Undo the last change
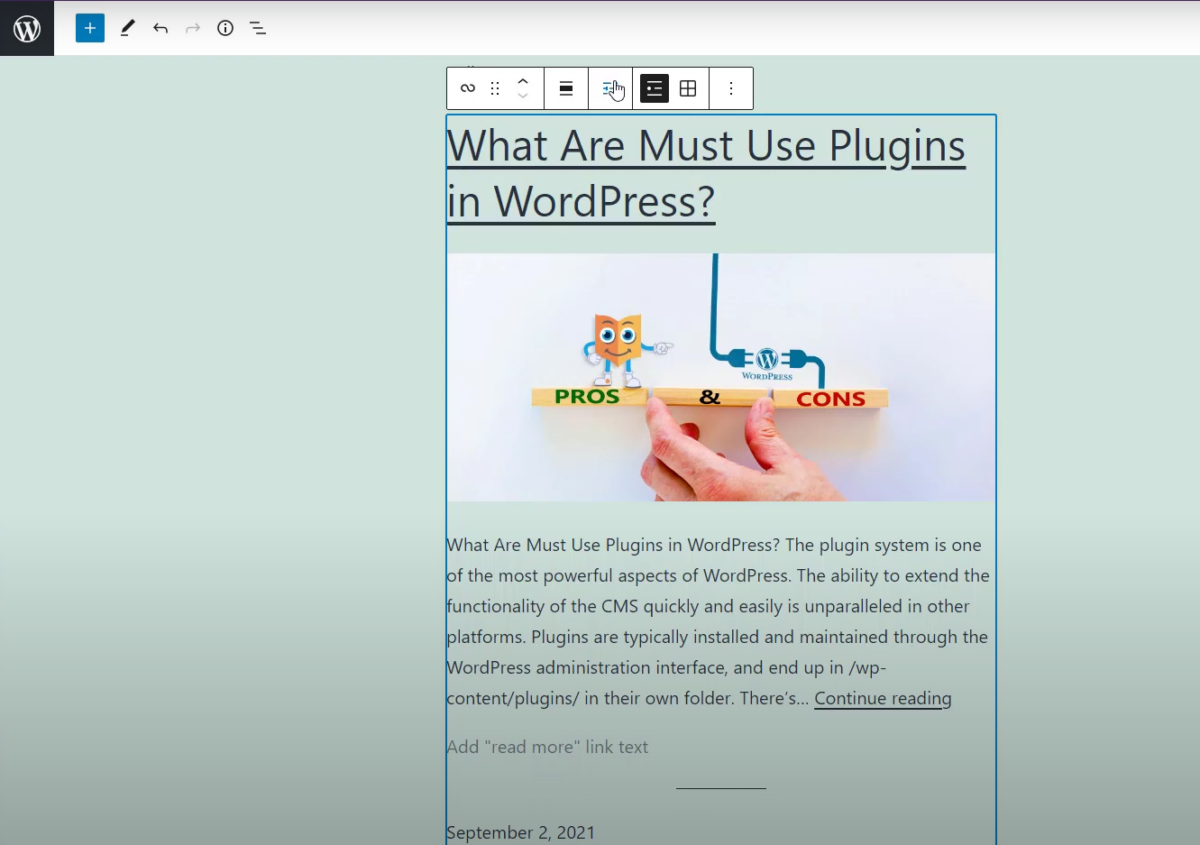Screen dimensions: 1200x845 [x=160, y=28]
